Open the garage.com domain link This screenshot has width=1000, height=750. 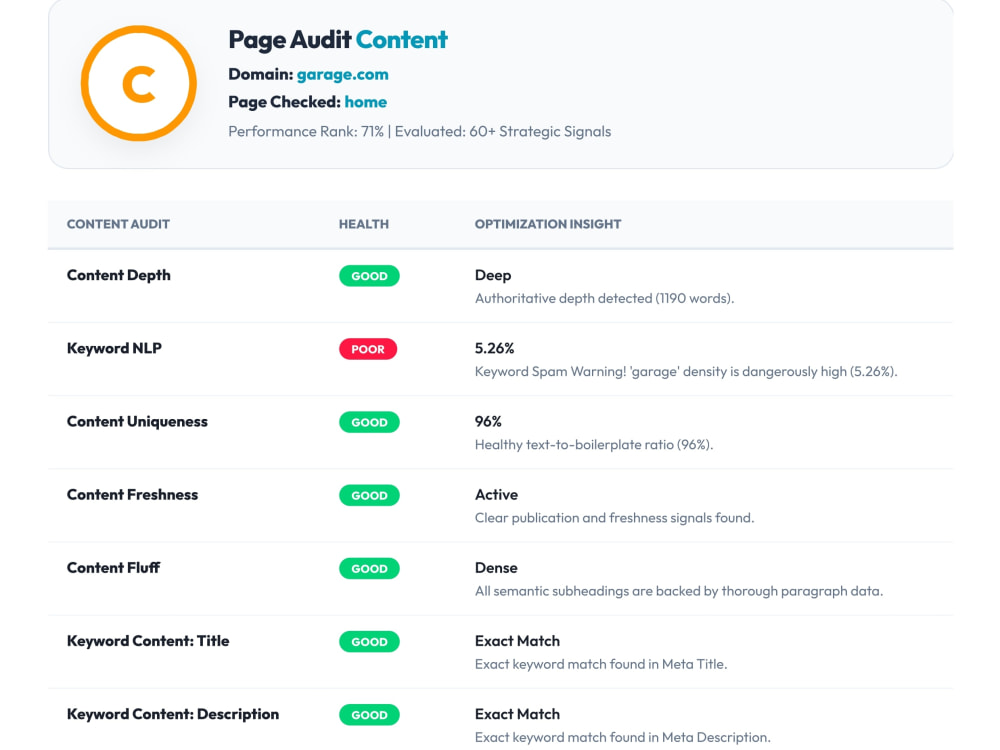tap(342, 75)
